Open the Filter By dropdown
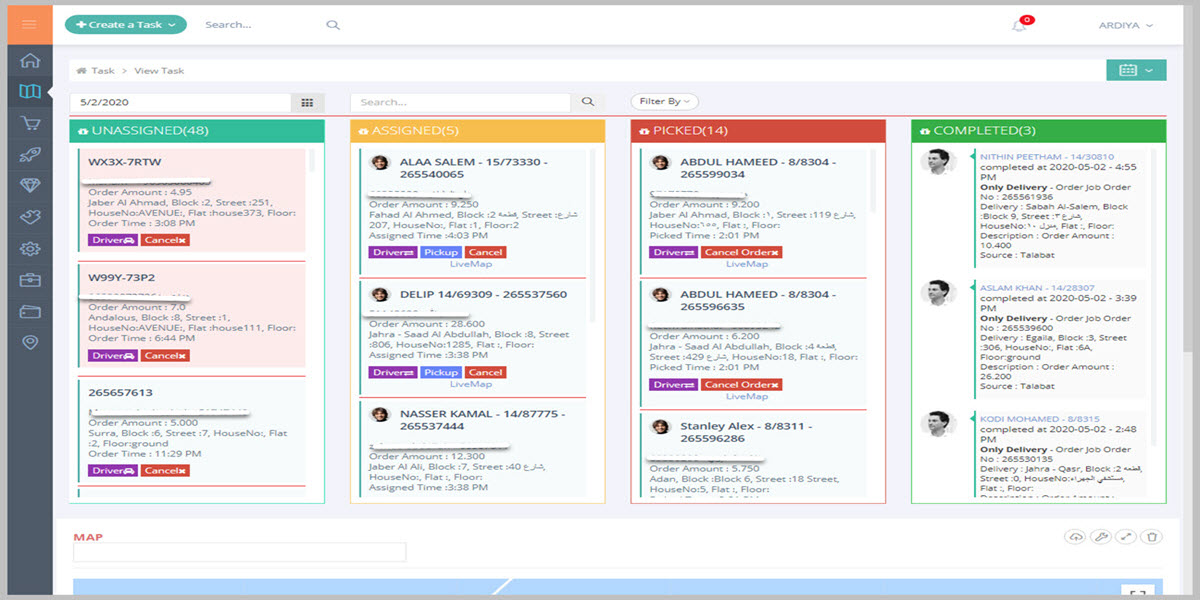The image size is (1200, 600). click(x=664, y=101)
